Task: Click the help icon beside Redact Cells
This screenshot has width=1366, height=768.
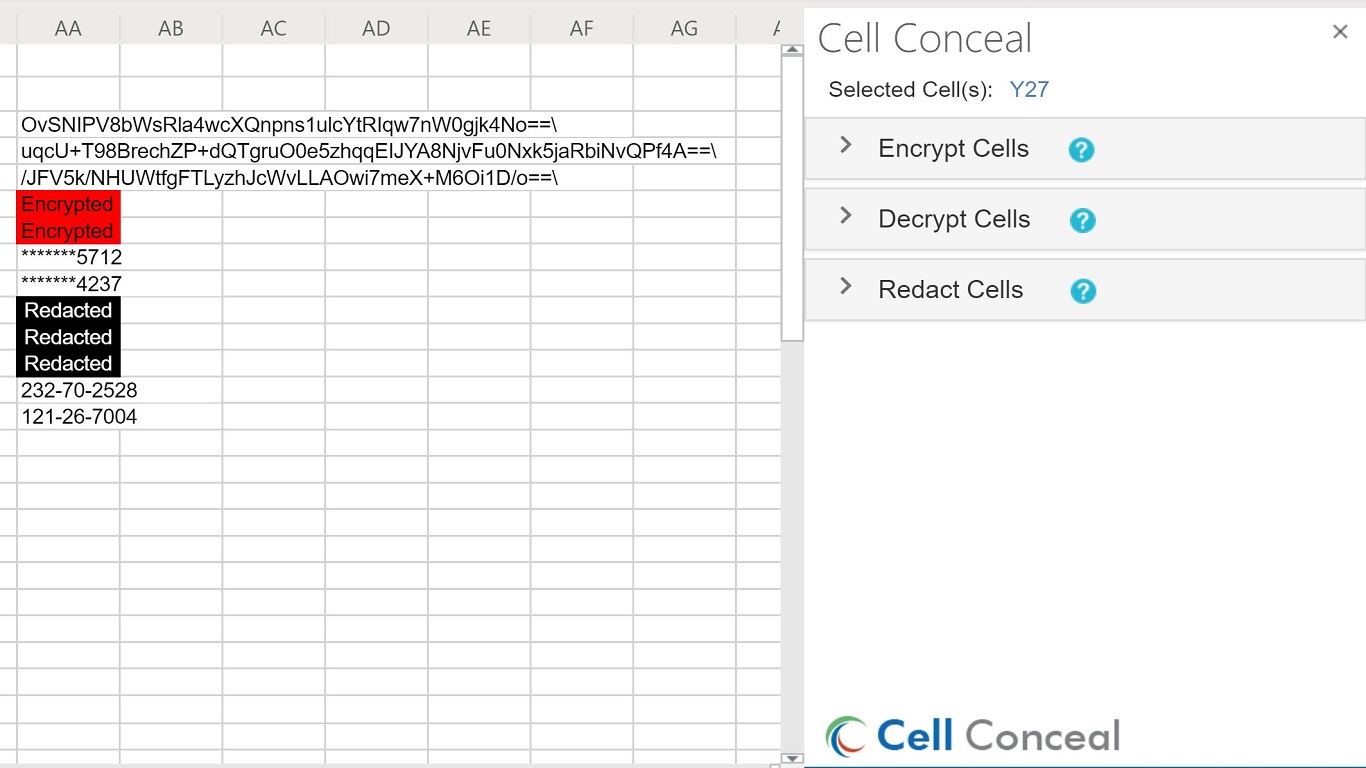Action: click(x=1082, y=291)
